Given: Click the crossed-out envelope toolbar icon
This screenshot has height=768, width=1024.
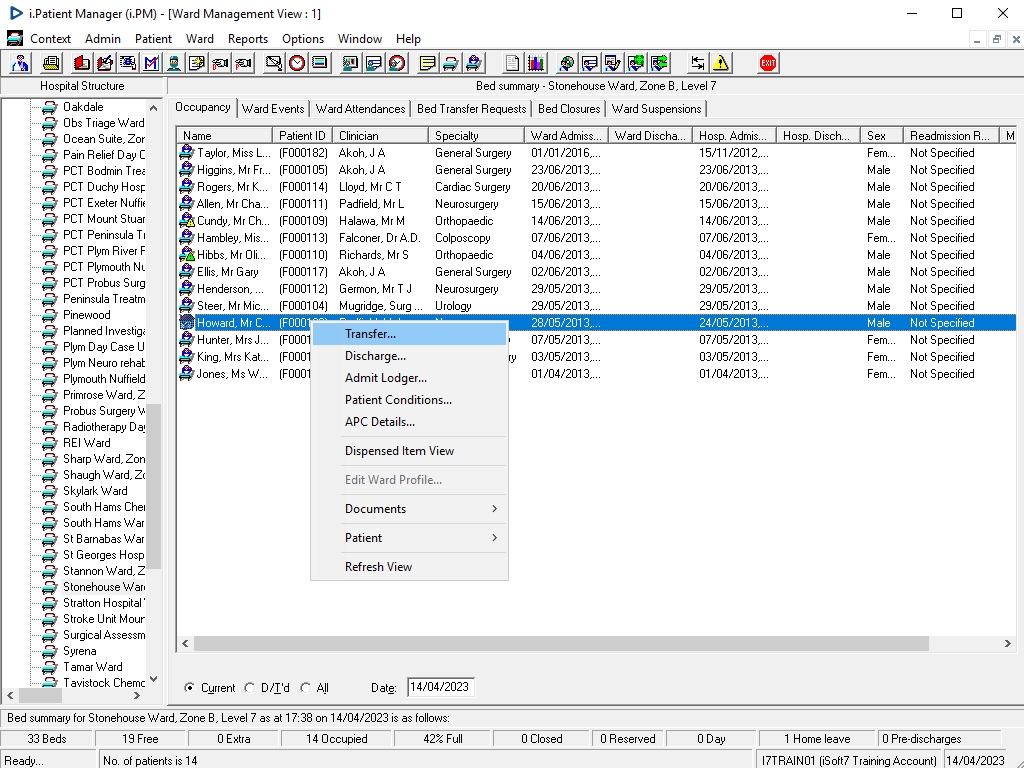Looking at the screenshot, I should 274,63.
